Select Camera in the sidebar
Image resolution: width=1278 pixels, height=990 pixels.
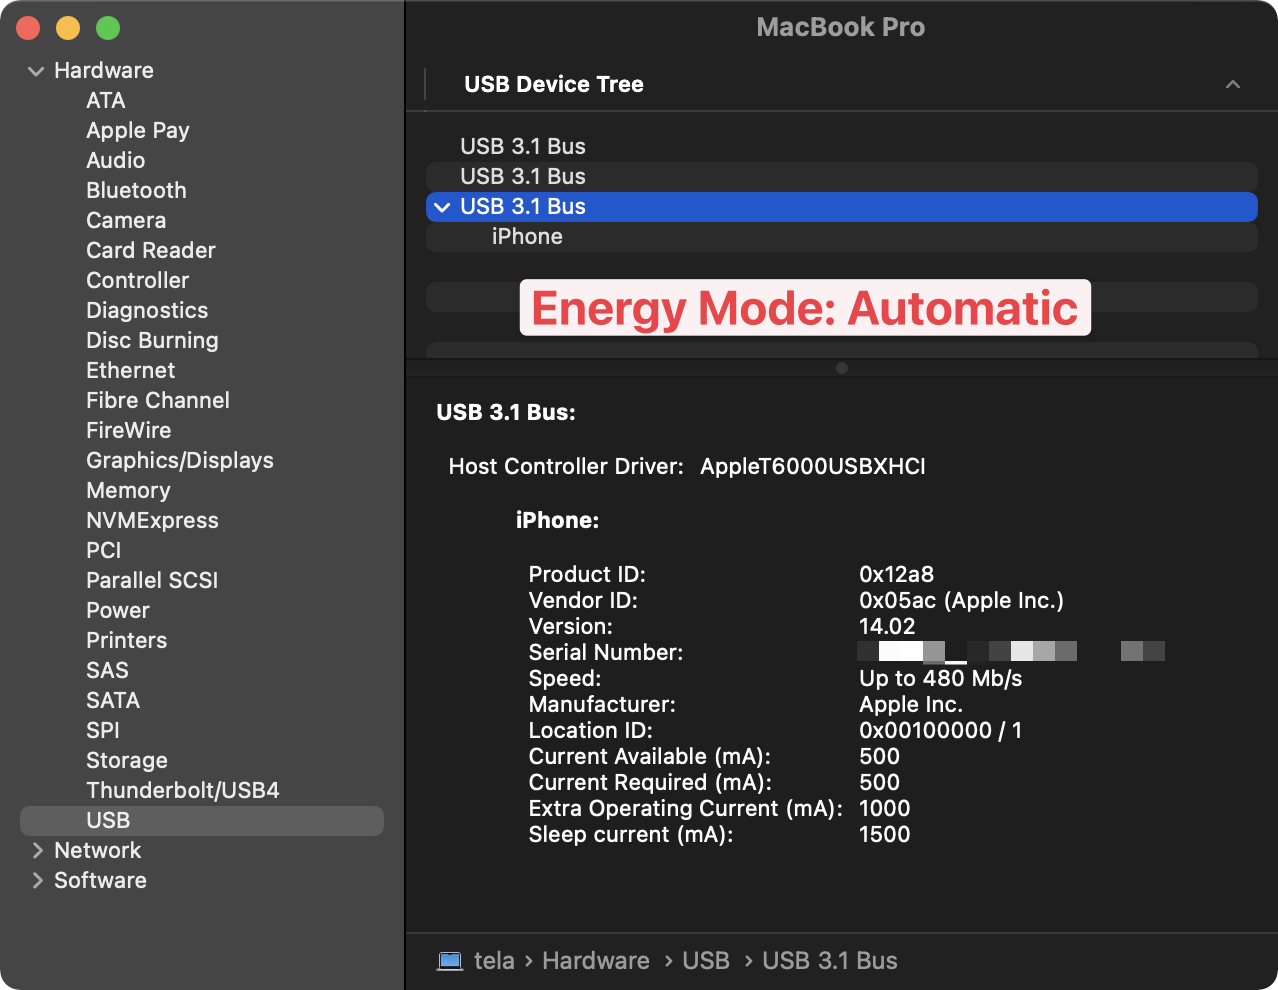126,221
